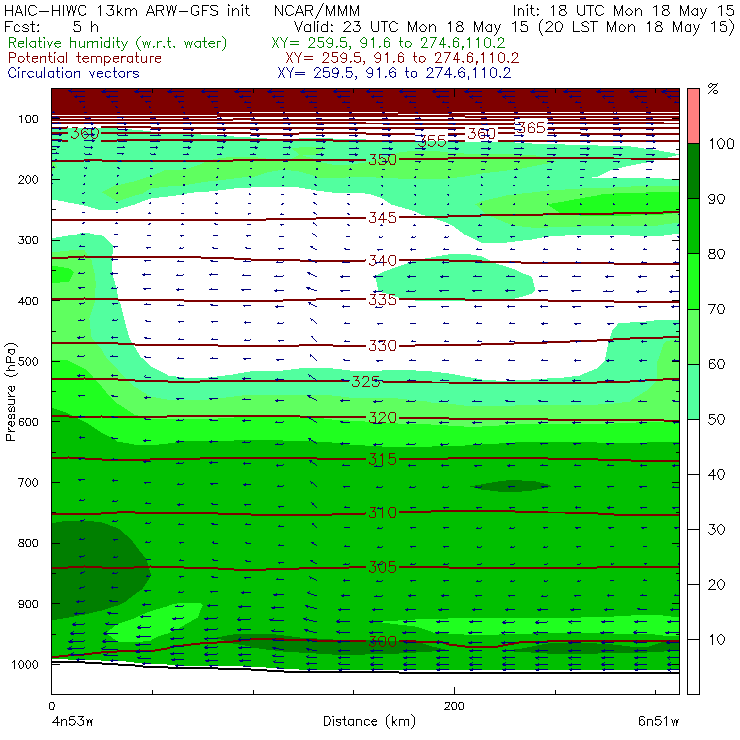
Task: Click the 320 potential temperature contour label
Action: [382, 418]
